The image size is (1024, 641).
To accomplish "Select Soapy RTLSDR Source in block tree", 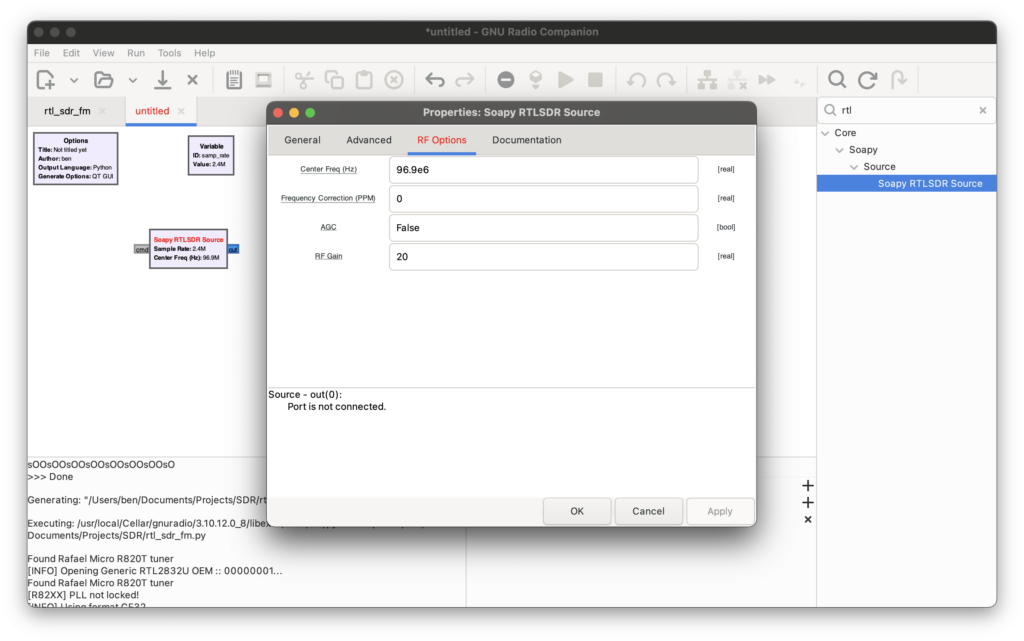I will [x=929, y=184].
